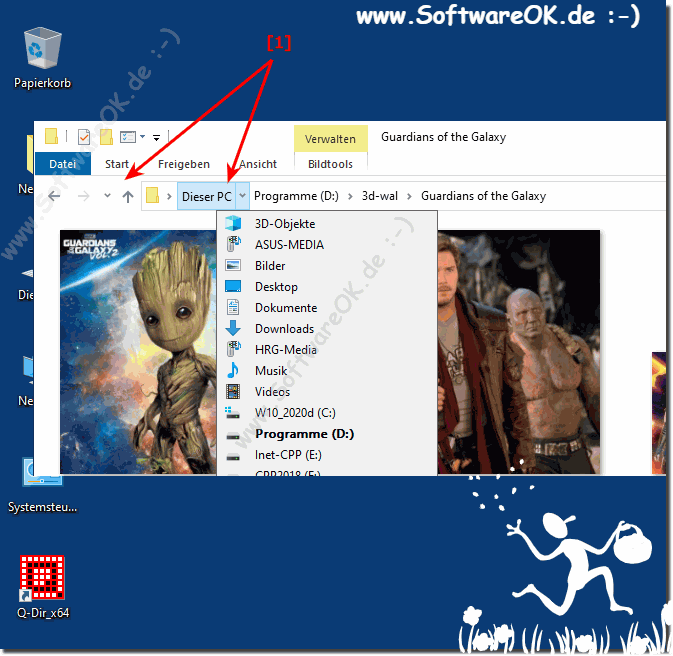Screen dimensions: 673x656
Task: Click the Forward arrow in Explorer
Action: point(84,196)
